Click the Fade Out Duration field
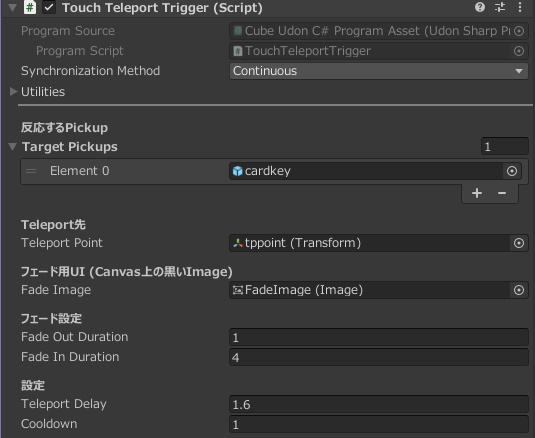This screenshot has height=438, width=535. coord(379,337)
